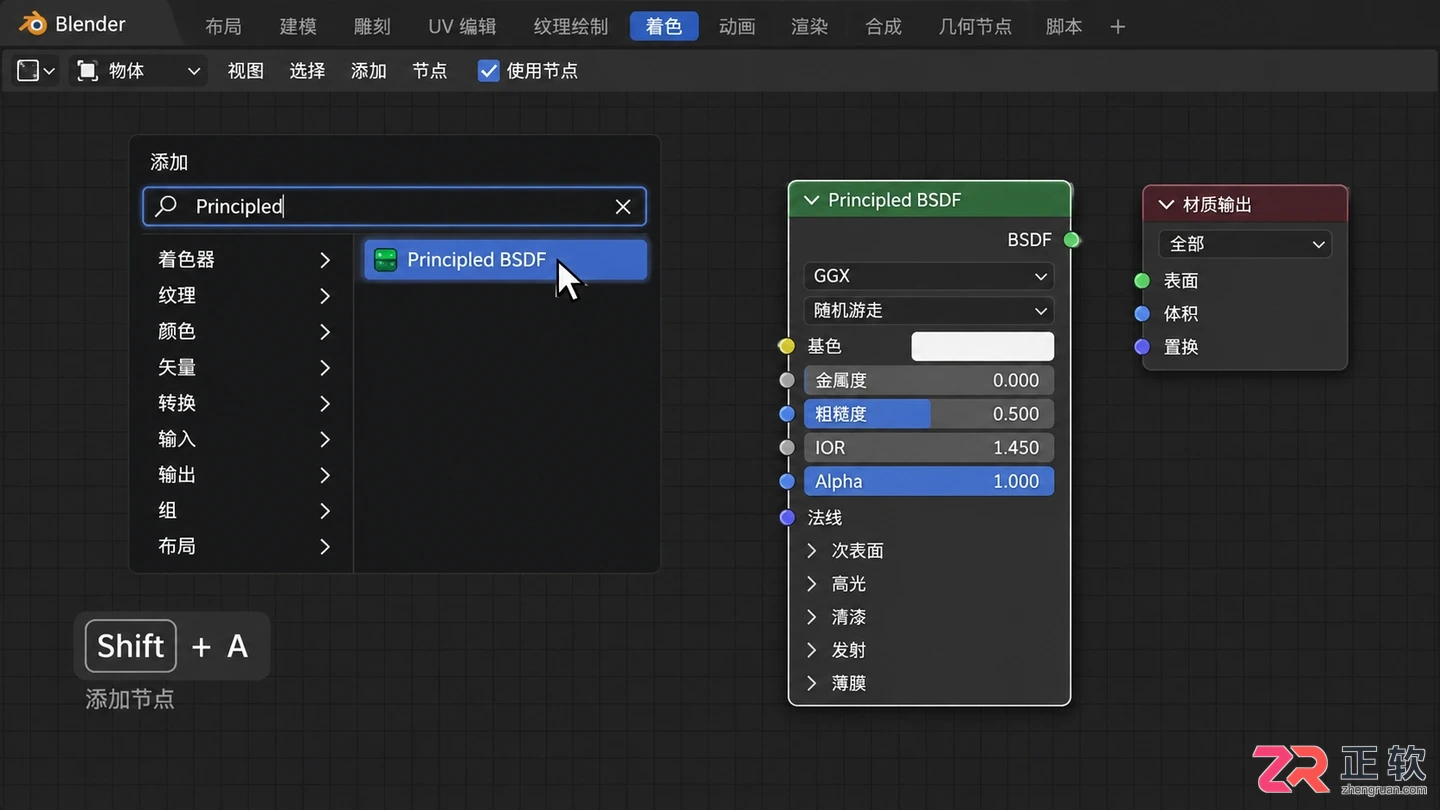
Task: Add a new workspace with the plus icon
Action: (1118, 27)
